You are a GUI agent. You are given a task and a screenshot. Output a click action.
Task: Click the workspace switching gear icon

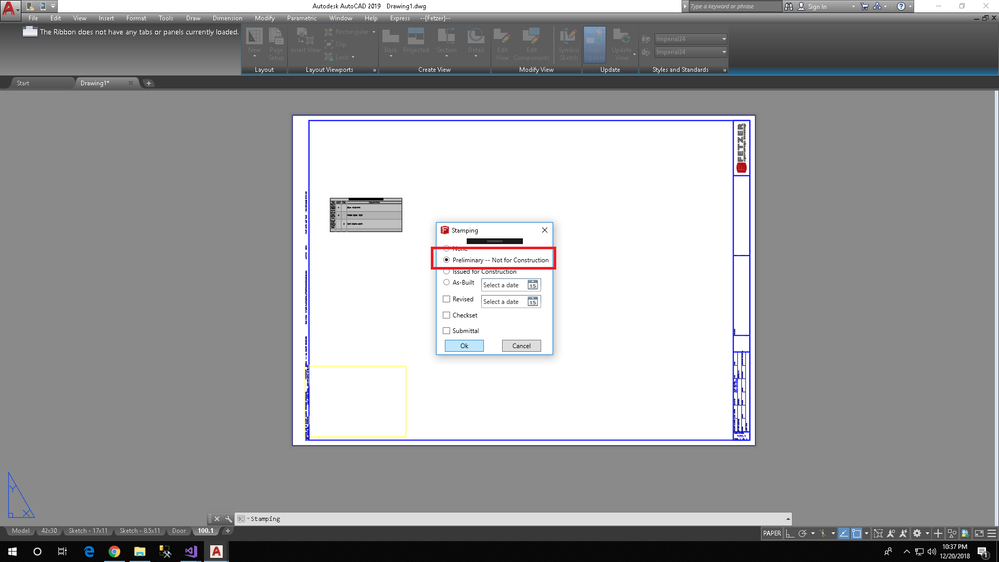click(x=917, y=533)
